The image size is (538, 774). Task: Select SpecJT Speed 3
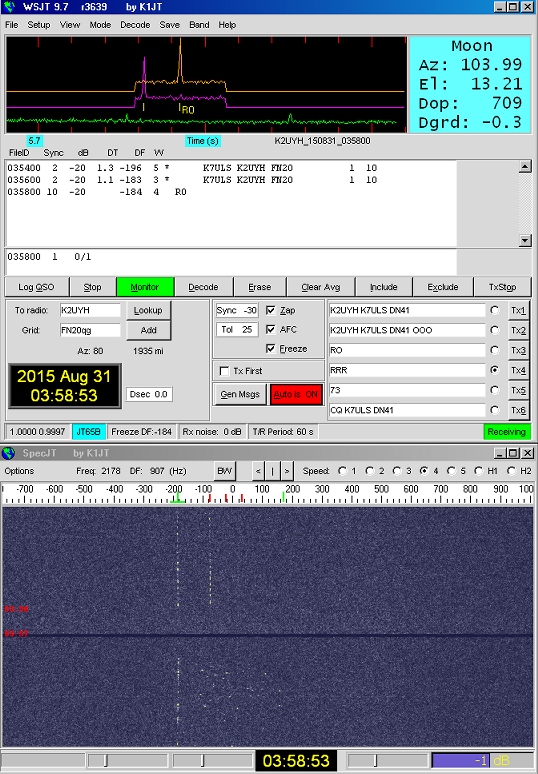click(x=396, y=471)
